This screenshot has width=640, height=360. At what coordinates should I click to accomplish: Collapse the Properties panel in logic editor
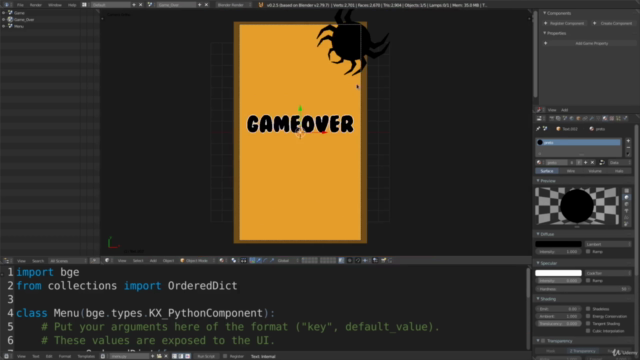click(x=544, y=33)
